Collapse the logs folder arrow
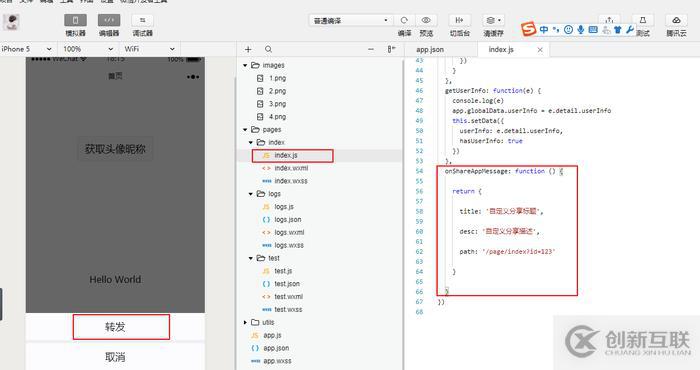The height and width of the screenshot is (370, 700). (x=251, y=194)
